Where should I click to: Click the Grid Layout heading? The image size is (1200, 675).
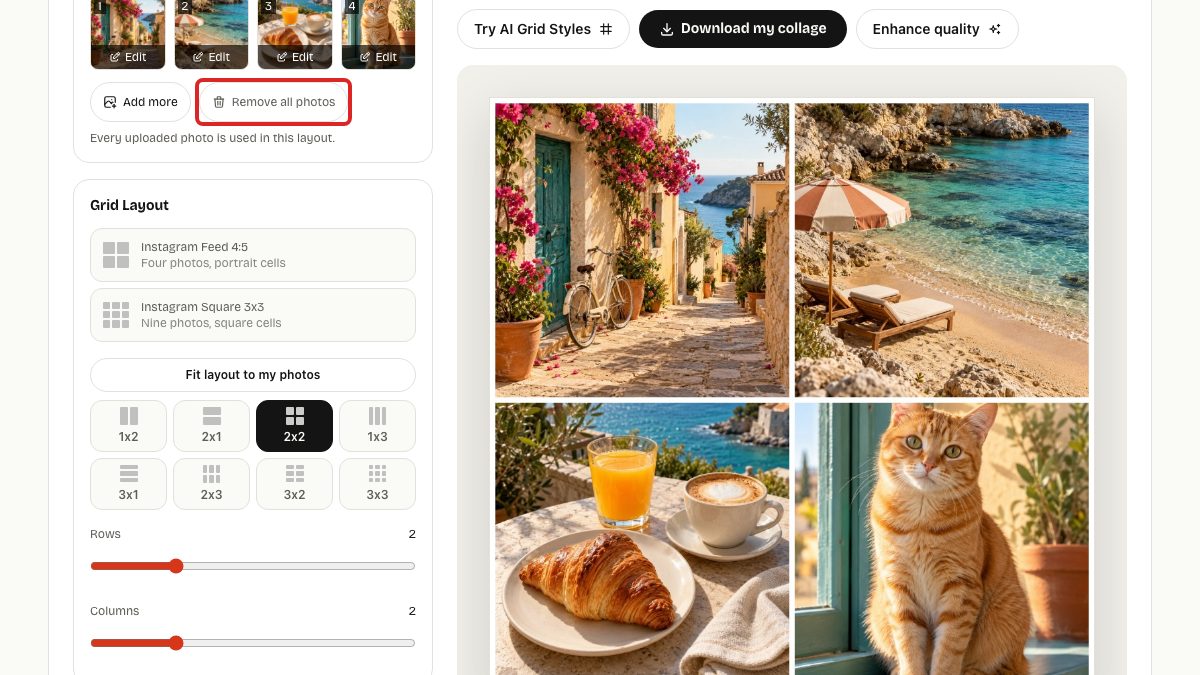[129, 205]
